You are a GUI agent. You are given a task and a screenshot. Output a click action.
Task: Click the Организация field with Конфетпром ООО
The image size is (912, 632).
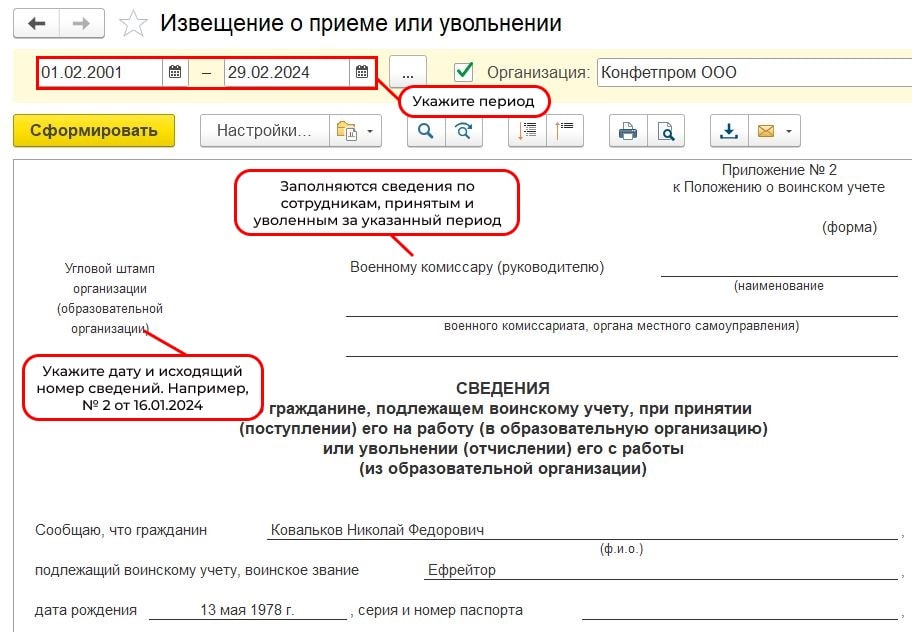click(x=750, y=72)
